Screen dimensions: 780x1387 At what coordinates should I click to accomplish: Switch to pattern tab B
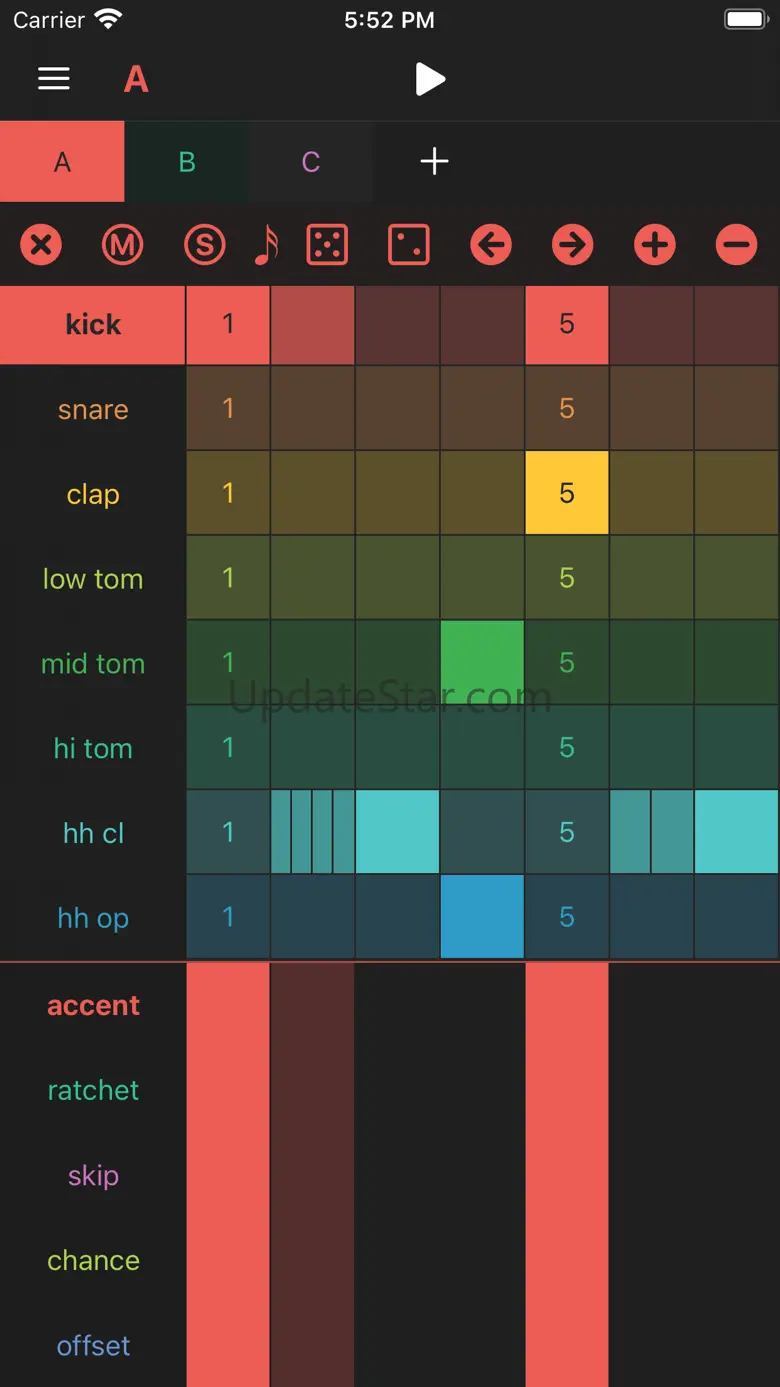click(x=187, y=162)
